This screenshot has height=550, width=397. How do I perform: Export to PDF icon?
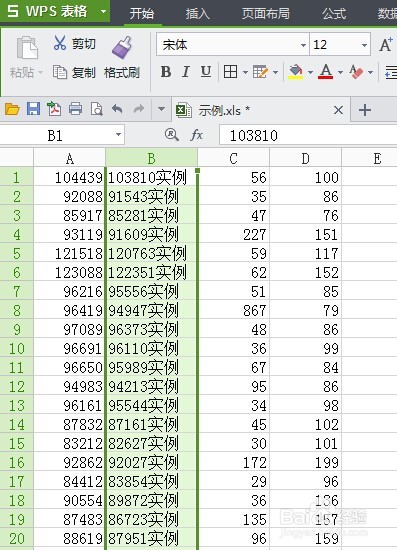click(x=54, y=109)
